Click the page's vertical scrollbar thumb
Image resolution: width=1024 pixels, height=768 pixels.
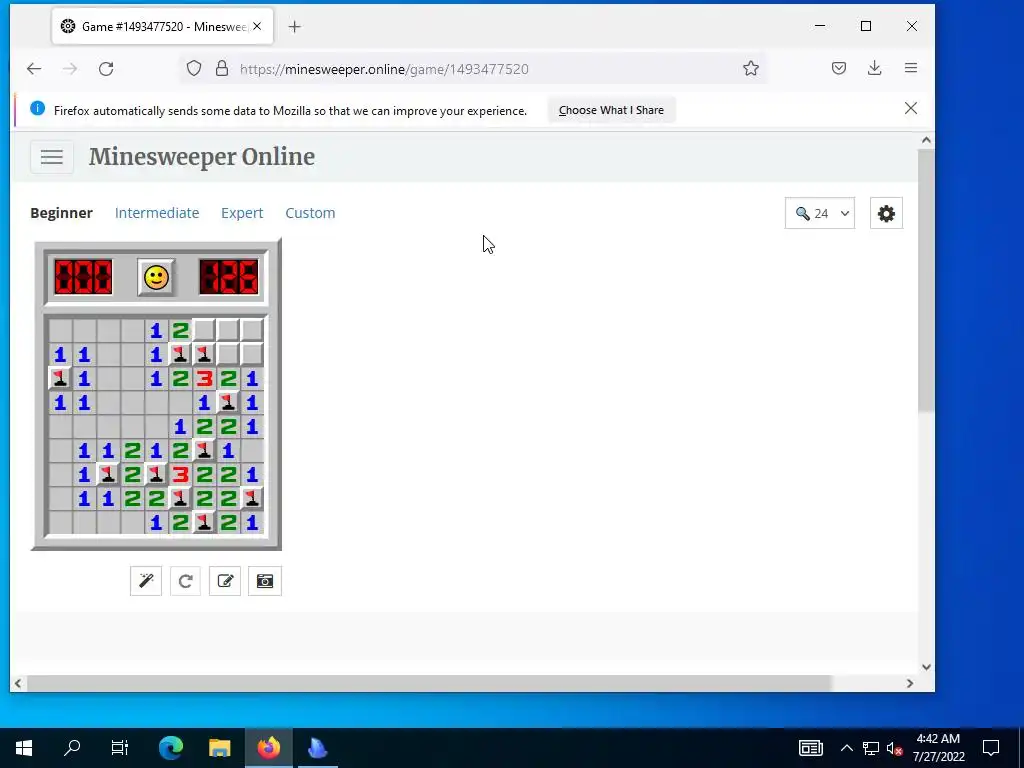925,281
